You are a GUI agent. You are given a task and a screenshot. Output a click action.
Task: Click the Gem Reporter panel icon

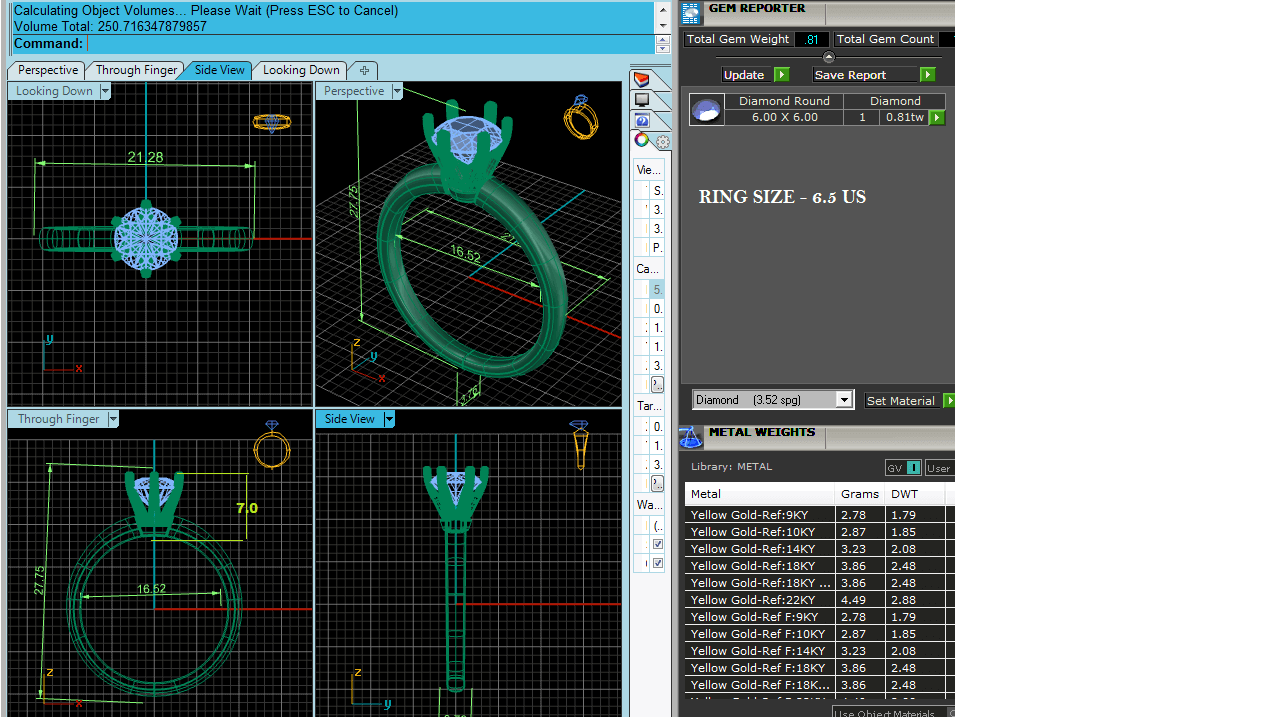690,12
